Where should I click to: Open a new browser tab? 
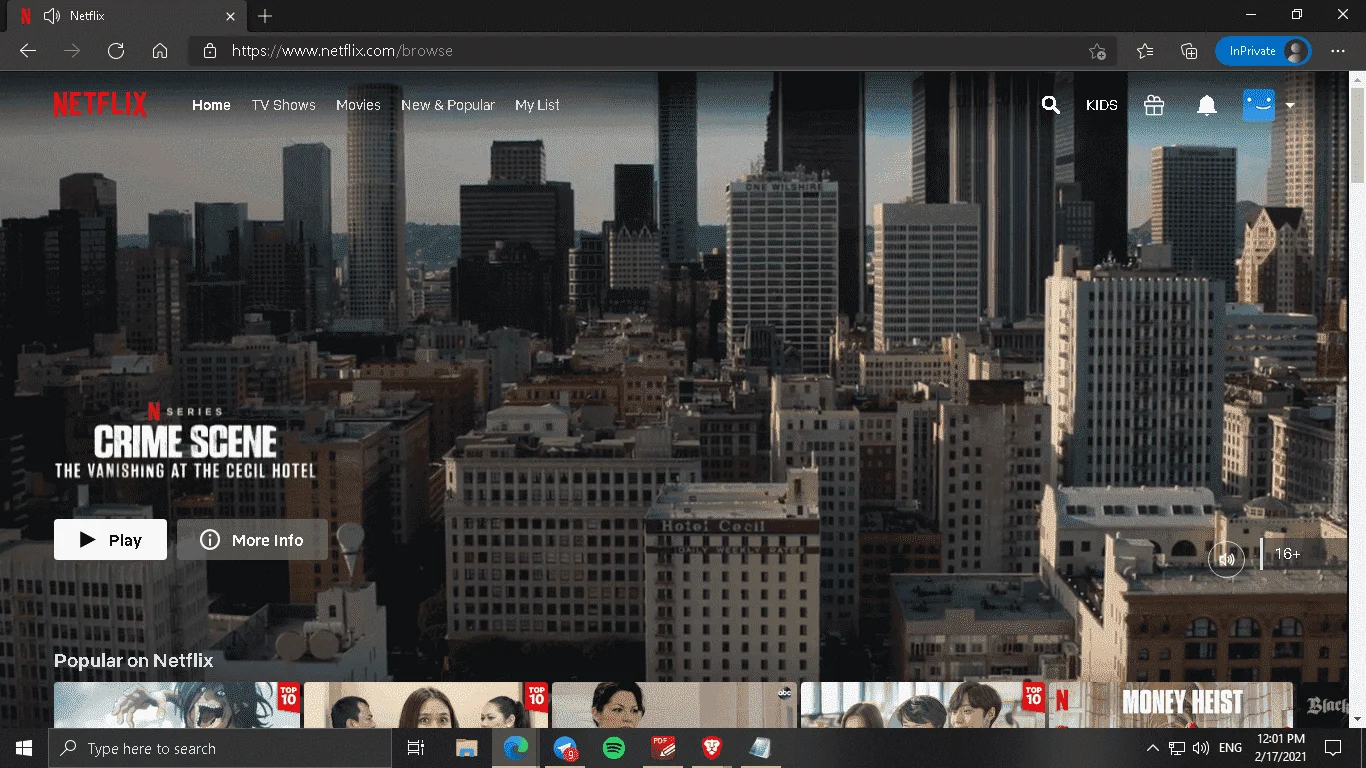[264, 16]
